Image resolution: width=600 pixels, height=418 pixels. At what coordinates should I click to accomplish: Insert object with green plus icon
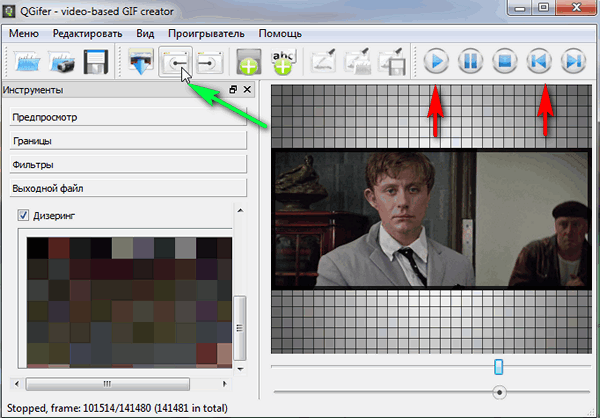[x=249, y=62]
